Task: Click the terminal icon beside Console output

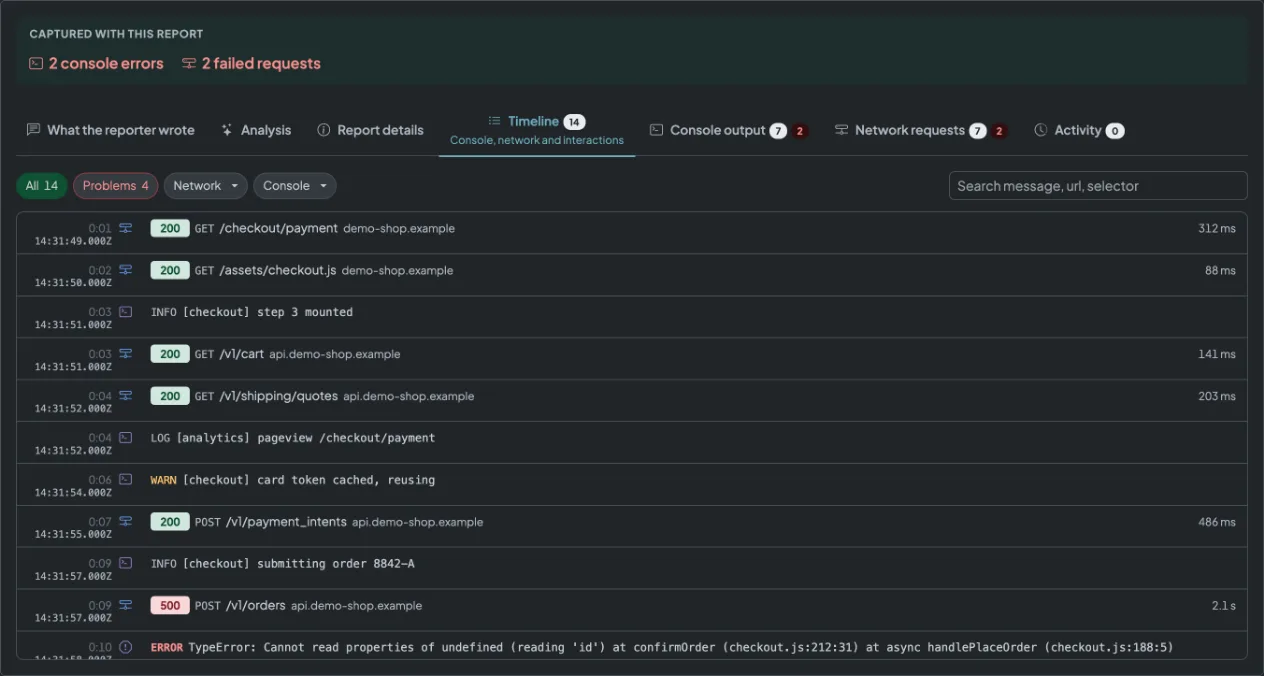Action: (x=657, y=130)
